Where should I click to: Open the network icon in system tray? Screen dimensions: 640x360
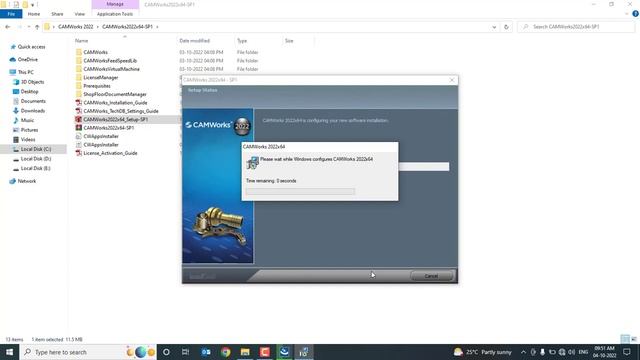(x=562, y=352)
